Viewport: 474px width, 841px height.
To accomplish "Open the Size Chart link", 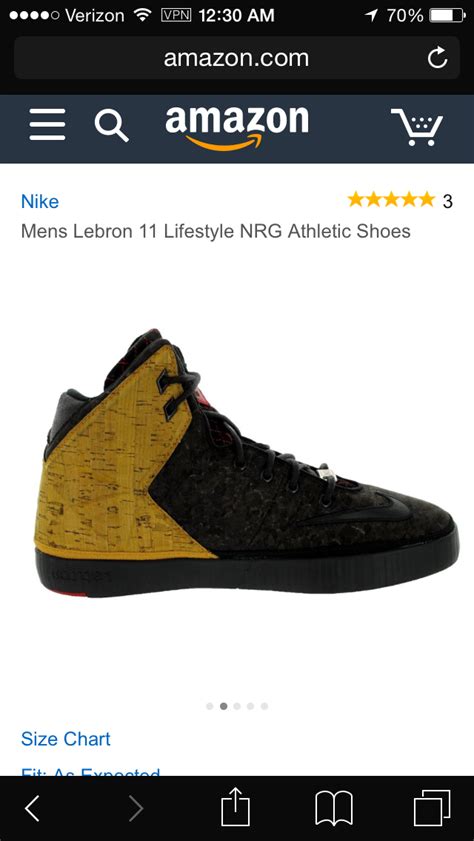I will [x=65, y=739].
